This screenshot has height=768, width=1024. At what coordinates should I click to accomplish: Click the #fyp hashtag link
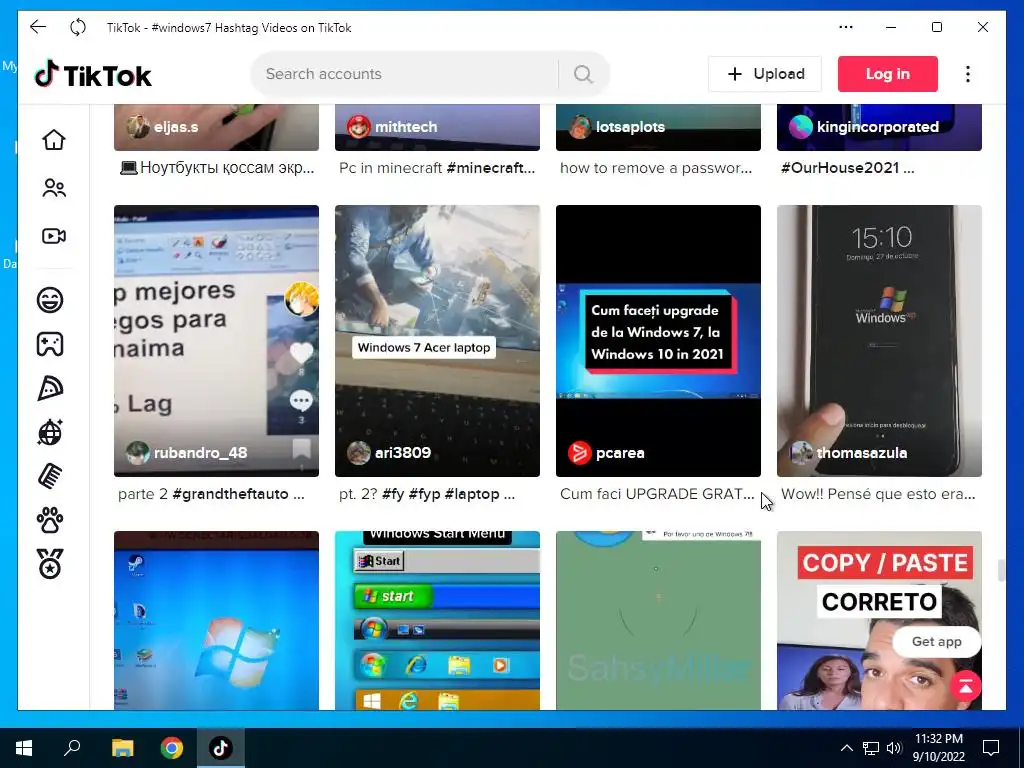(424, 494)
